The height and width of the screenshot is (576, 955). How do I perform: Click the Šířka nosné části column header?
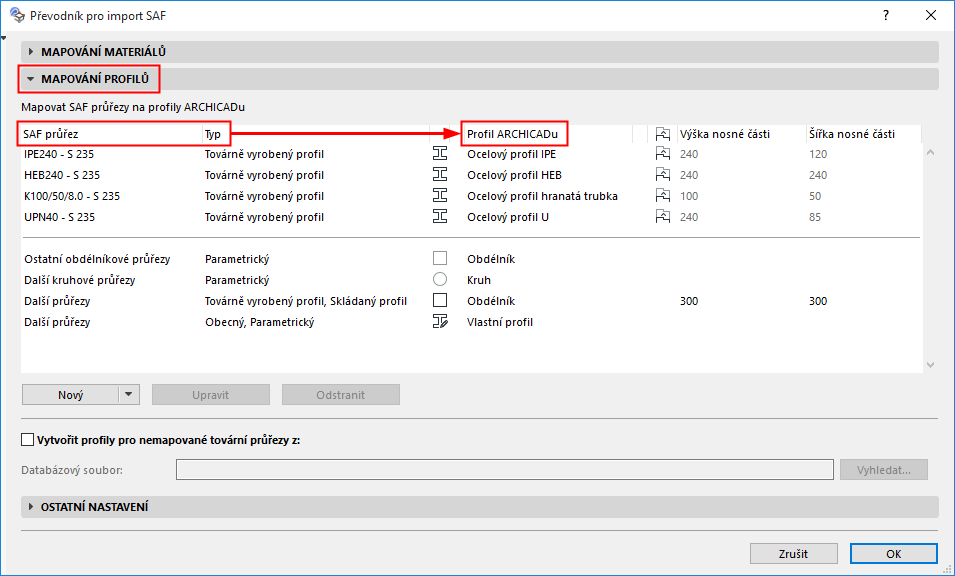click(x=851, y=134)
